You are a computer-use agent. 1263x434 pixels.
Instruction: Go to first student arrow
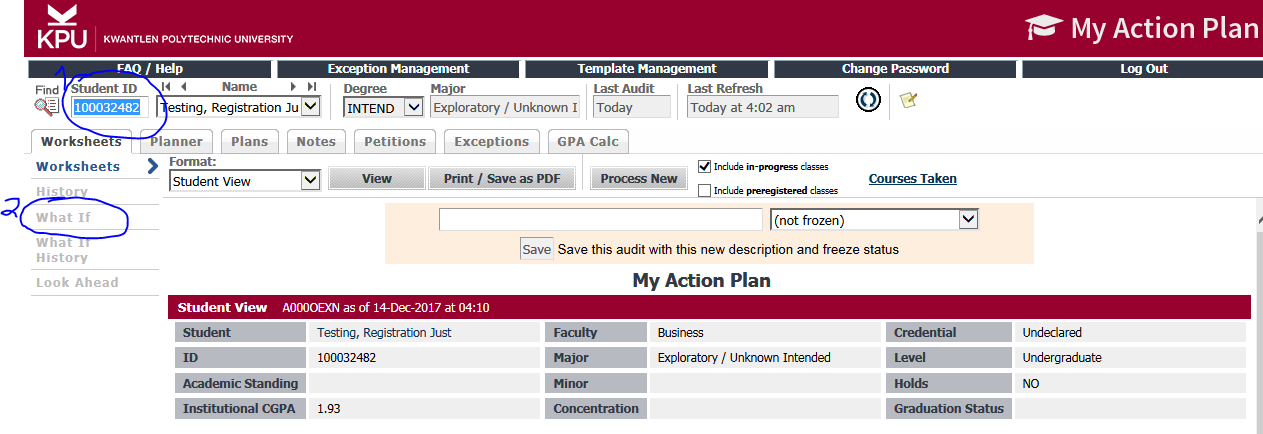(167, 87)
